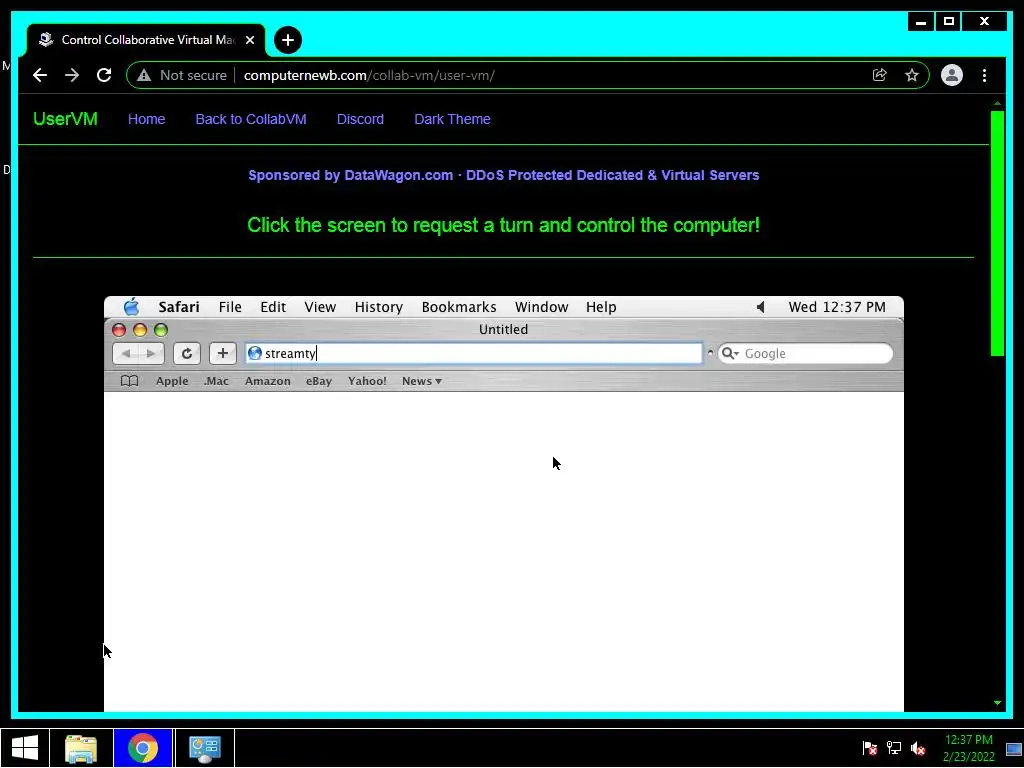Click the network tray icon
The image size is (1024, 768).
(893, 748)
